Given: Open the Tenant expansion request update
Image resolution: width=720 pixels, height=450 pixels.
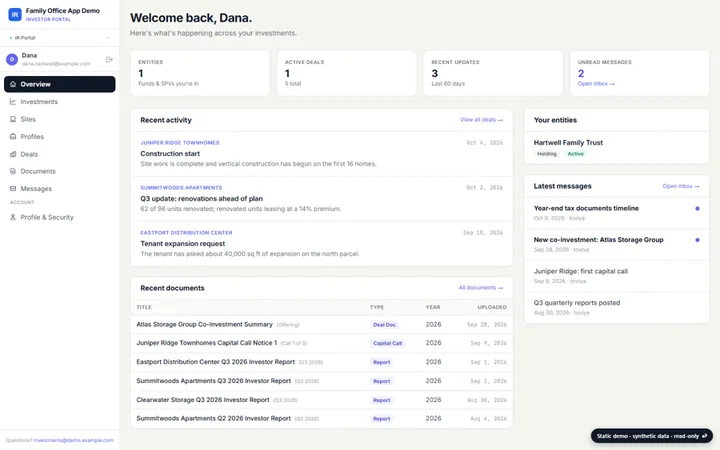Looking at the screenshot, I should pos(183,244).
